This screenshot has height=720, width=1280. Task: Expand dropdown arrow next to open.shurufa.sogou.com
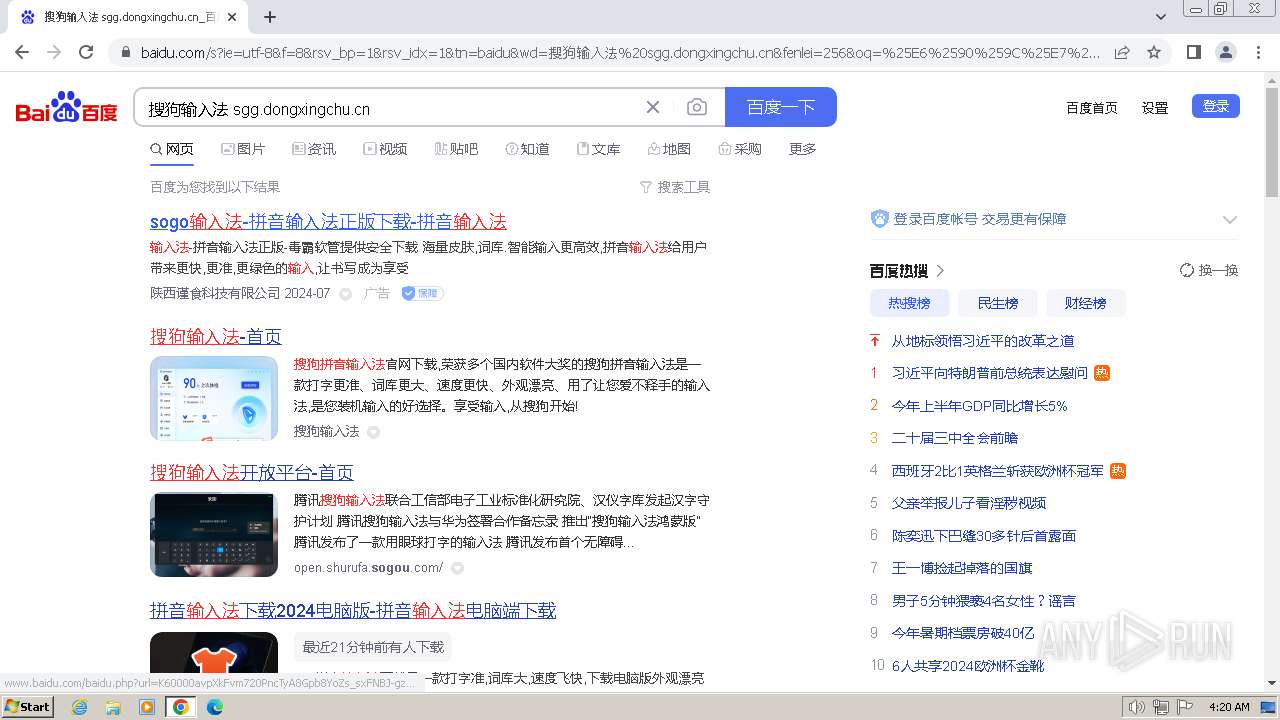coord(457,568)
